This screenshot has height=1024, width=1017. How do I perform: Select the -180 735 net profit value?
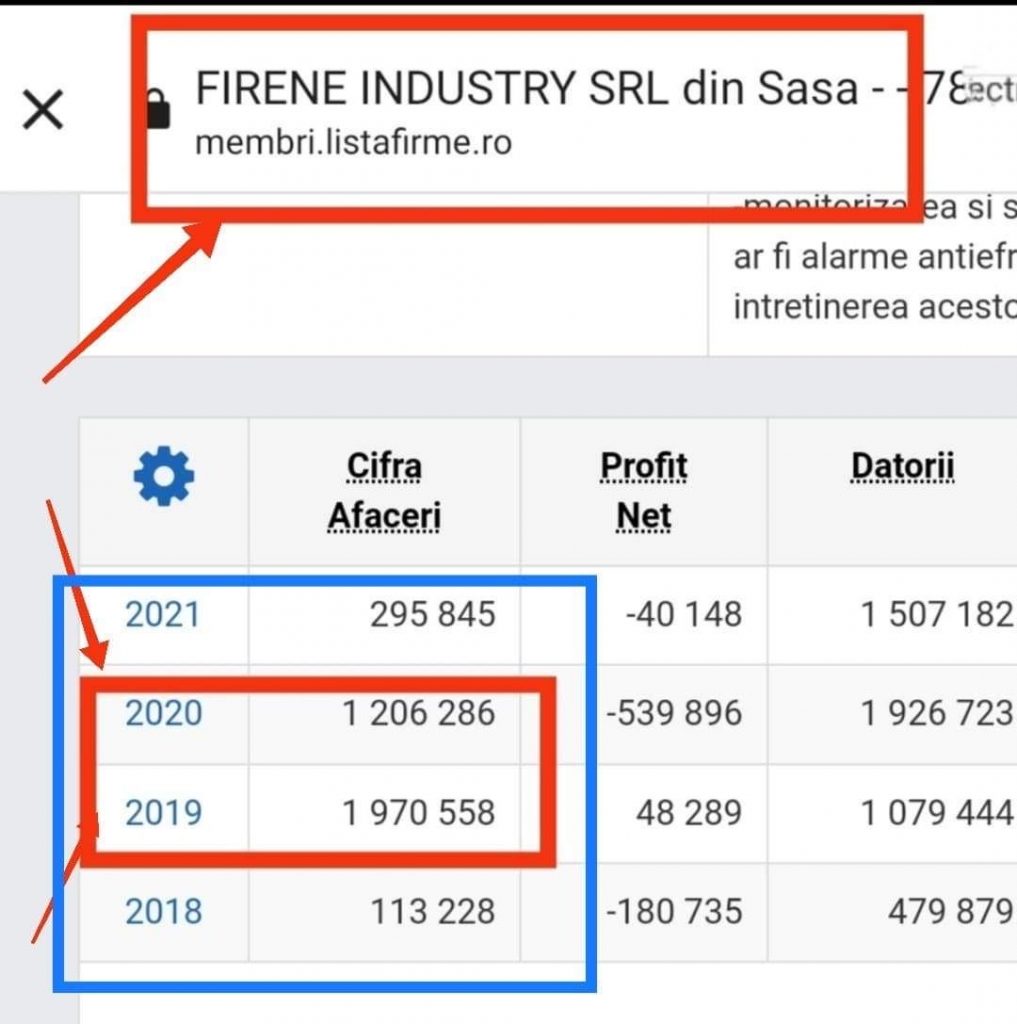(674, 911)
